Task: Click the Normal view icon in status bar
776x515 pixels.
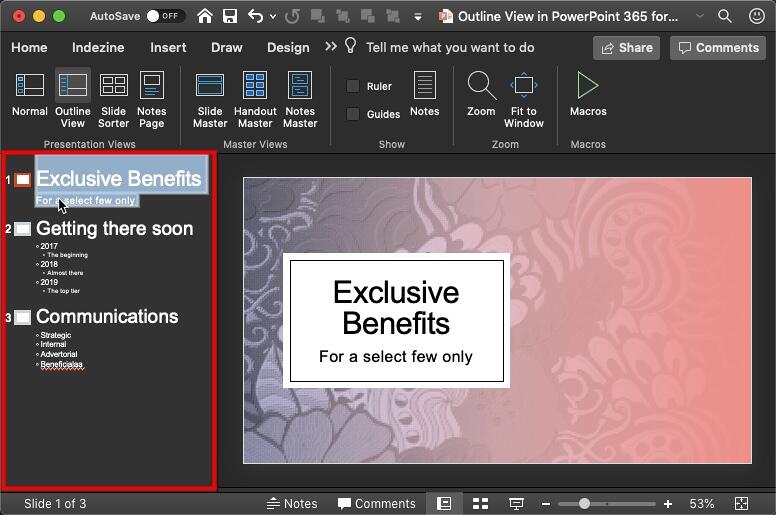Action: point(444,504)
